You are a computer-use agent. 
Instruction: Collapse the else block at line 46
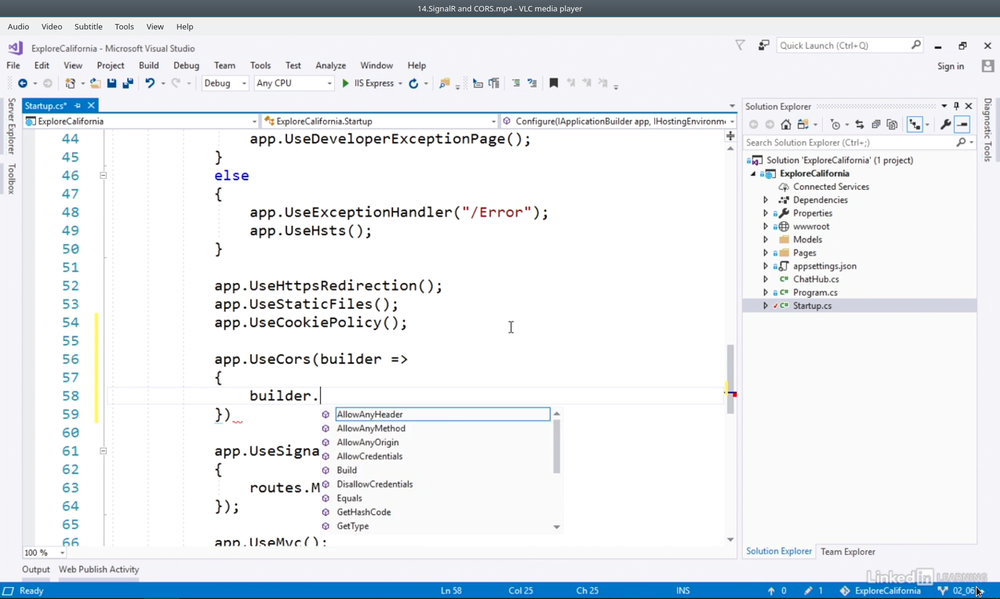click(103, 175)
